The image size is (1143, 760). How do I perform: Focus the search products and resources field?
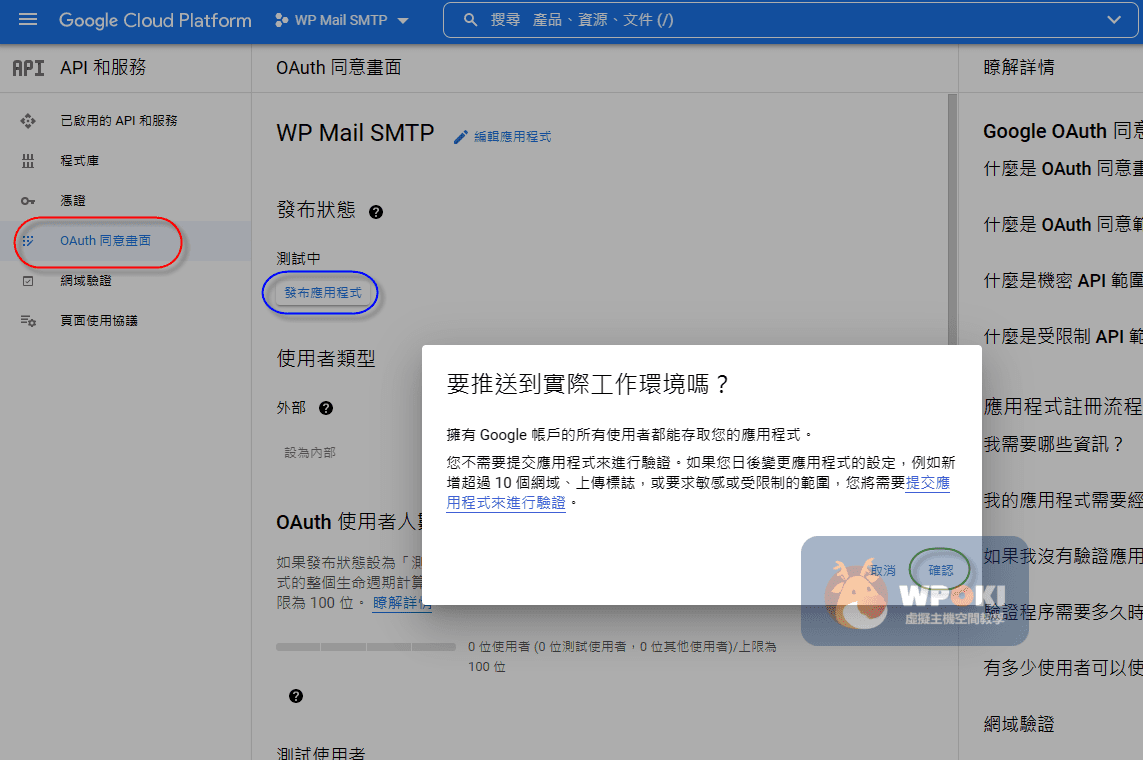(790, 20)
